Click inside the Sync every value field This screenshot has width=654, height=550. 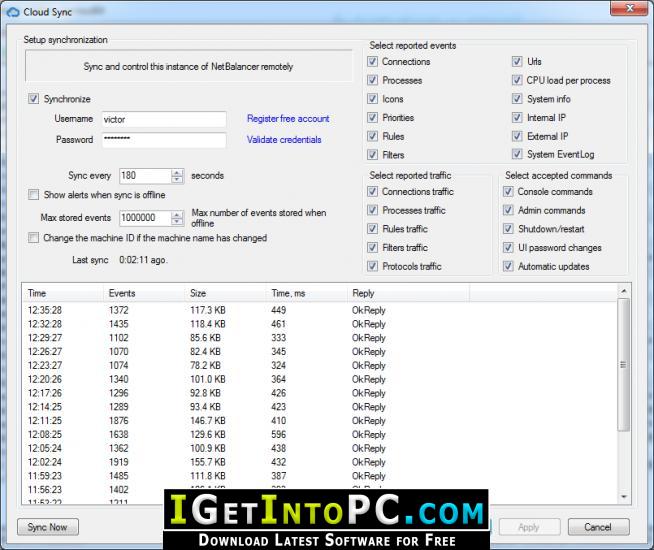point(145,176)
